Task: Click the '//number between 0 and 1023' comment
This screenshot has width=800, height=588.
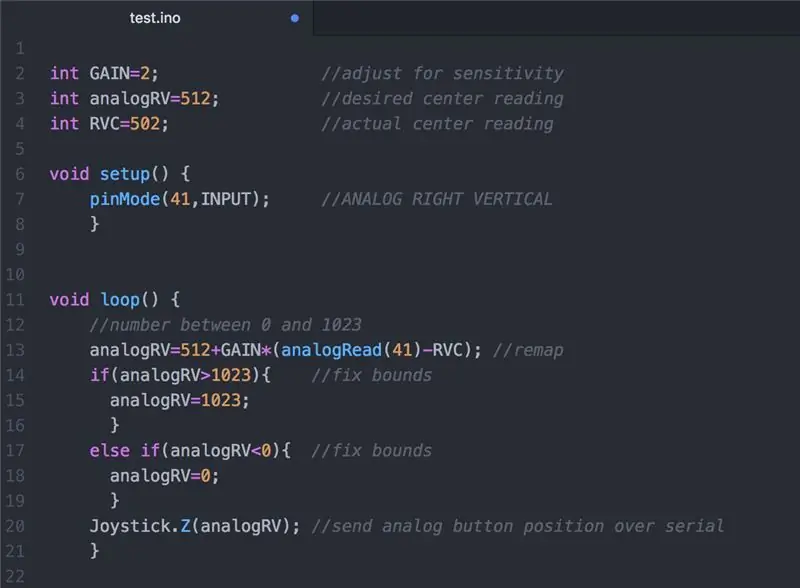Action: 226,325
